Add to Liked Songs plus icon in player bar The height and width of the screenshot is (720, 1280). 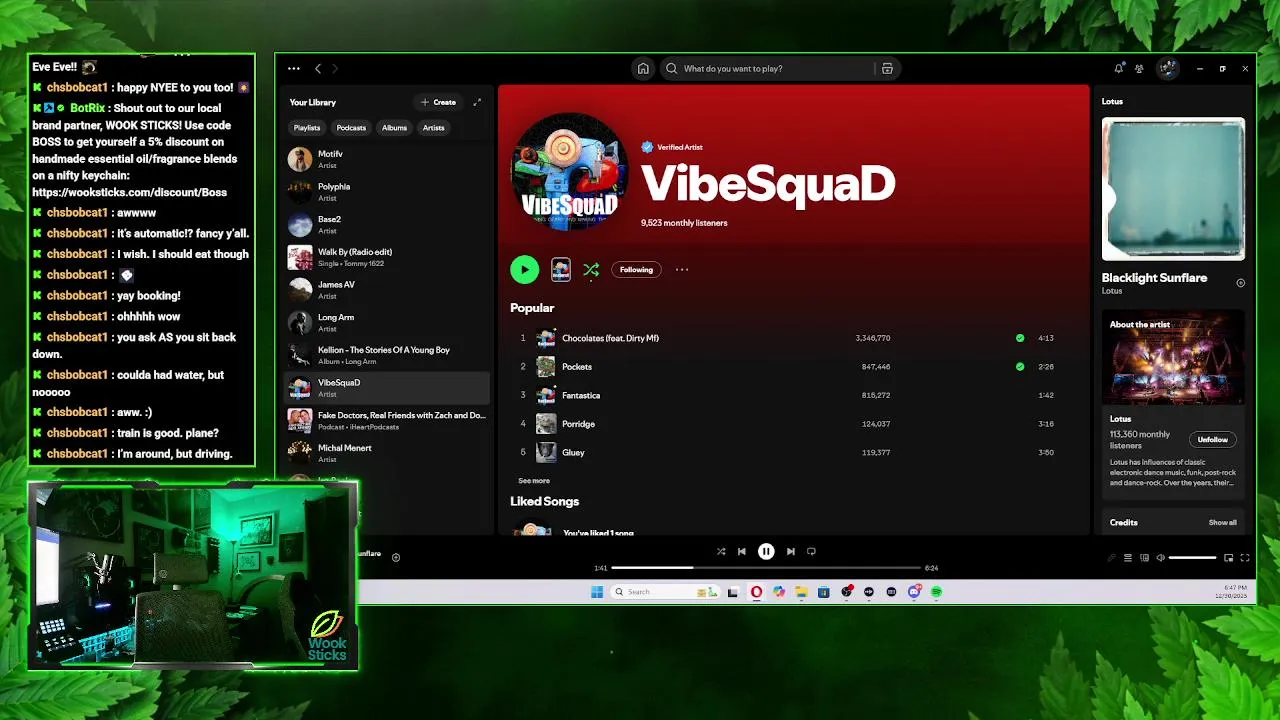pos(396,557)
